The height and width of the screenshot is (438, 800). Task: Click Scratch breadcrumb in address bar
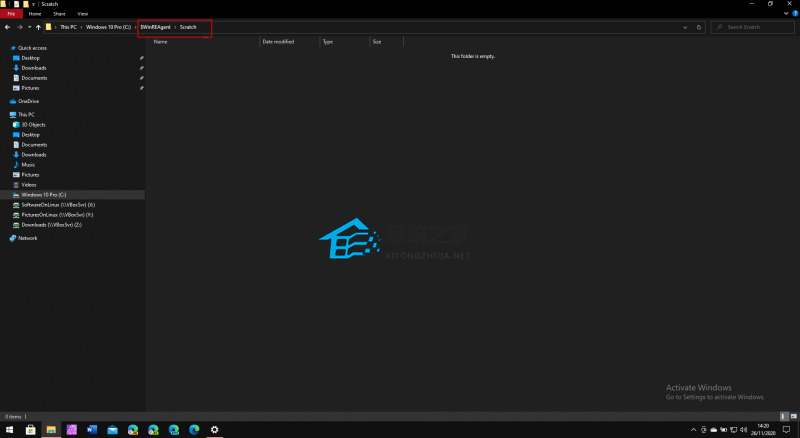tap(188, 27)
